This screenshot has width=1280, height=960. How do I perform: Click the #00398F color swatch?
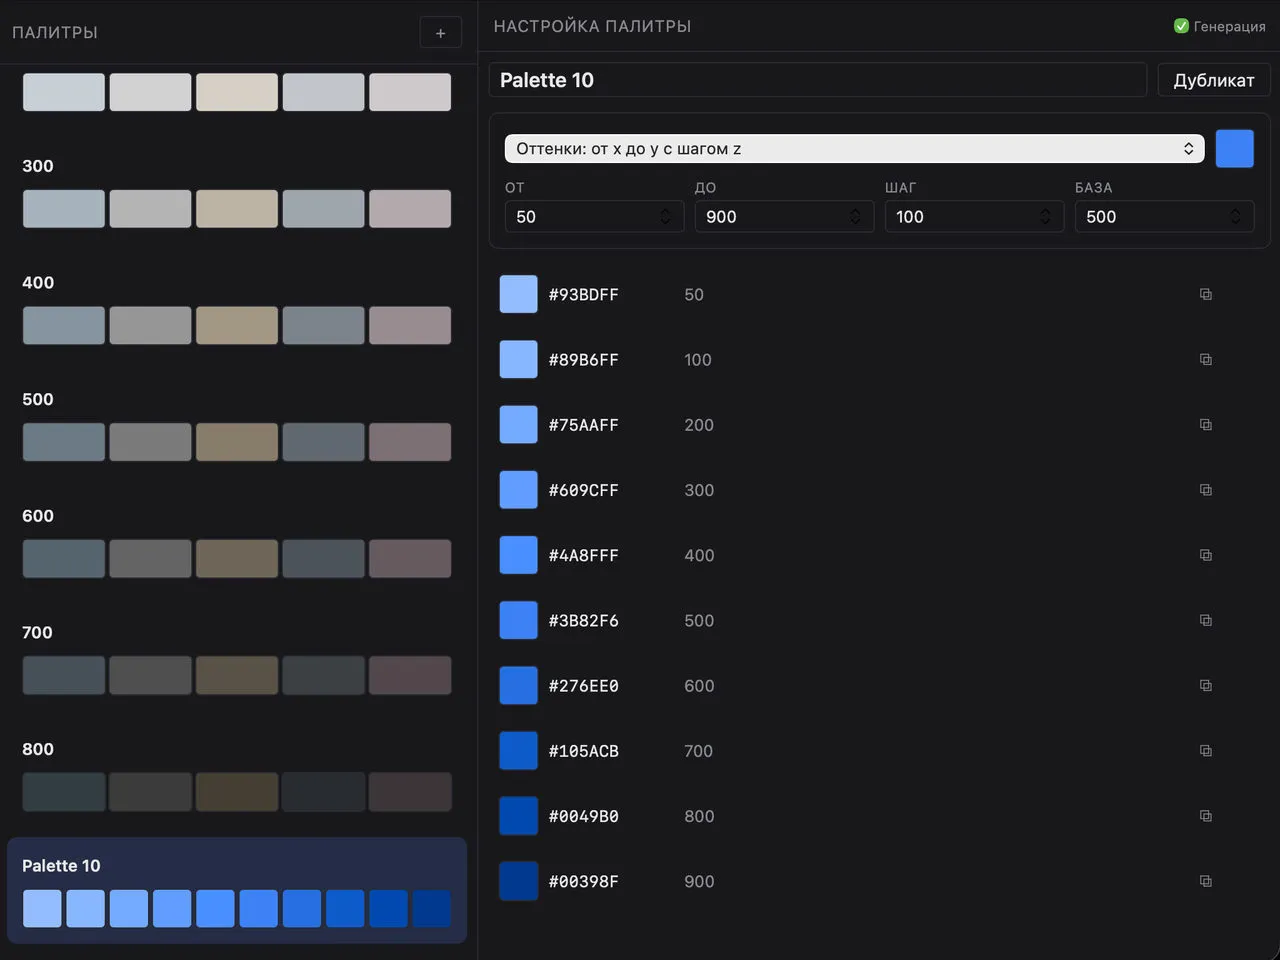[x=519, y=881]
